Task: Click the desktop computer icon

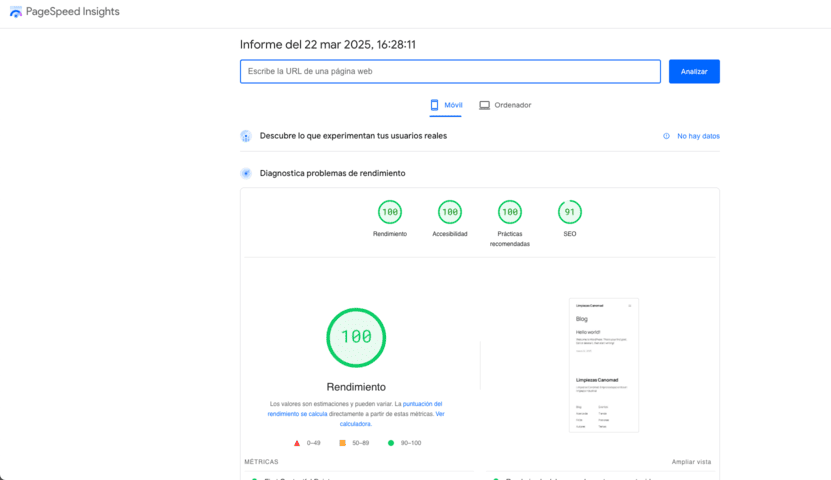Action: pyautogui.click(x=485, y=105)
